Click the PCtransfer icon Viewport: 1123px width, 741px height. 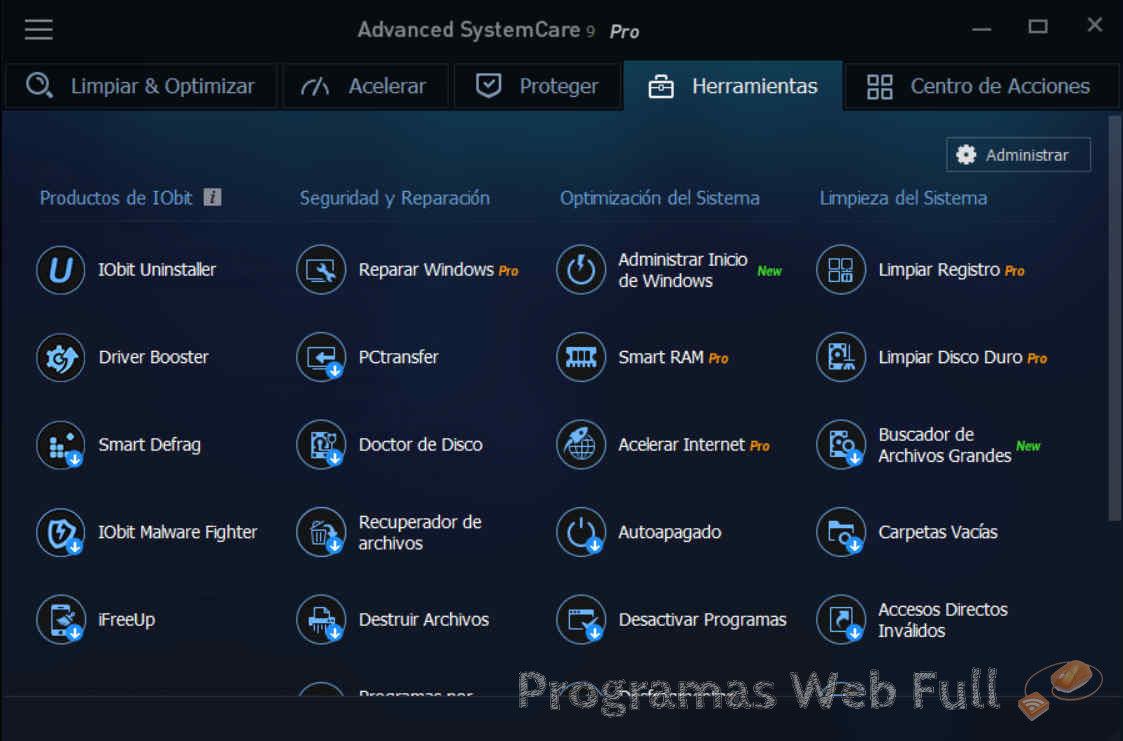click(x=321, y=357)
